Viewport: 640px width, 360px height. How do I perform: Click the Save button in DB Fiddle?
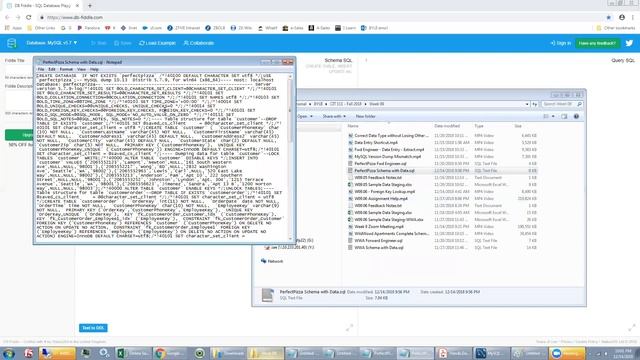click(123, 43)
